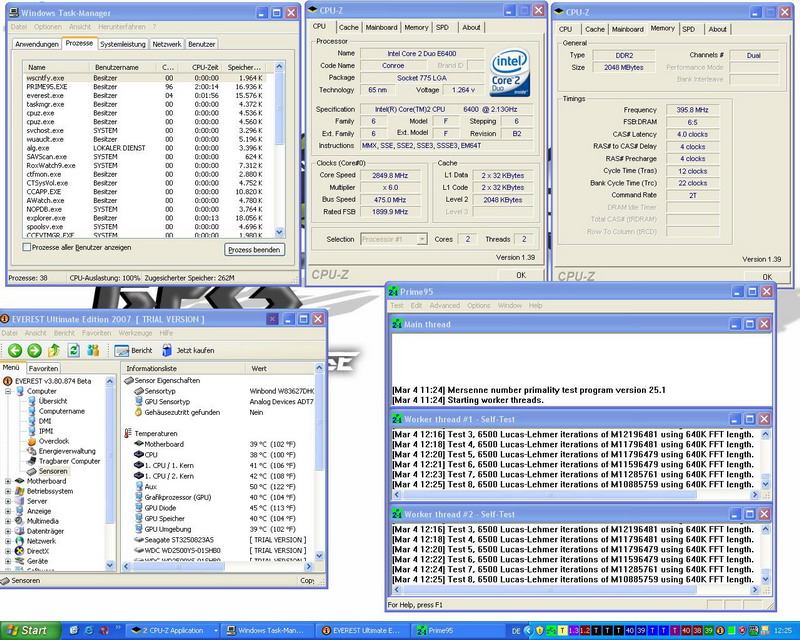Expand the Netzwerk node in EVEREST tree

point(8,541)
